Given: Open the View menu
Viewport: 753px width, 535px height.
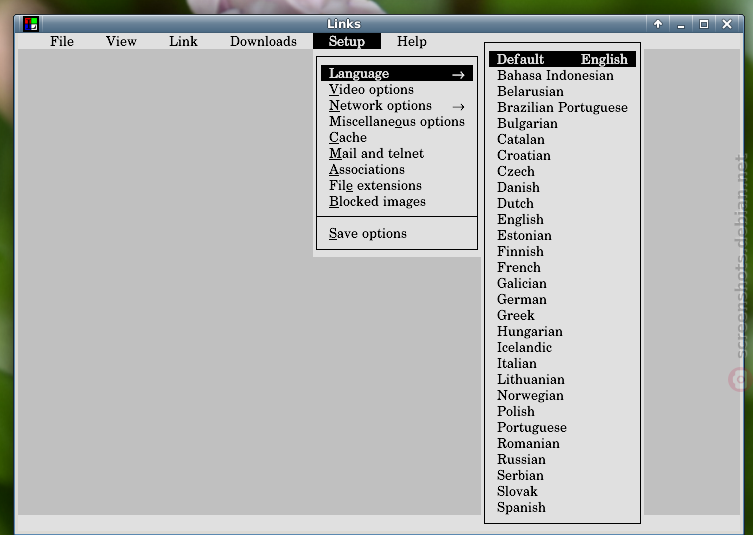Looking at the screenshot, I should [x=121, y=41].
